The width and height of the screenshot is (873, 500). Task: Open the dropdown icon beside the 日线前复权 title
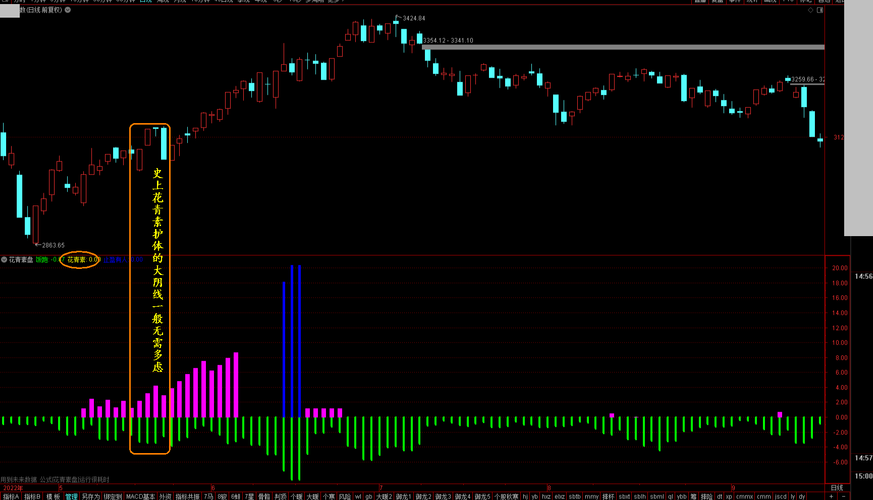[68, 10]
